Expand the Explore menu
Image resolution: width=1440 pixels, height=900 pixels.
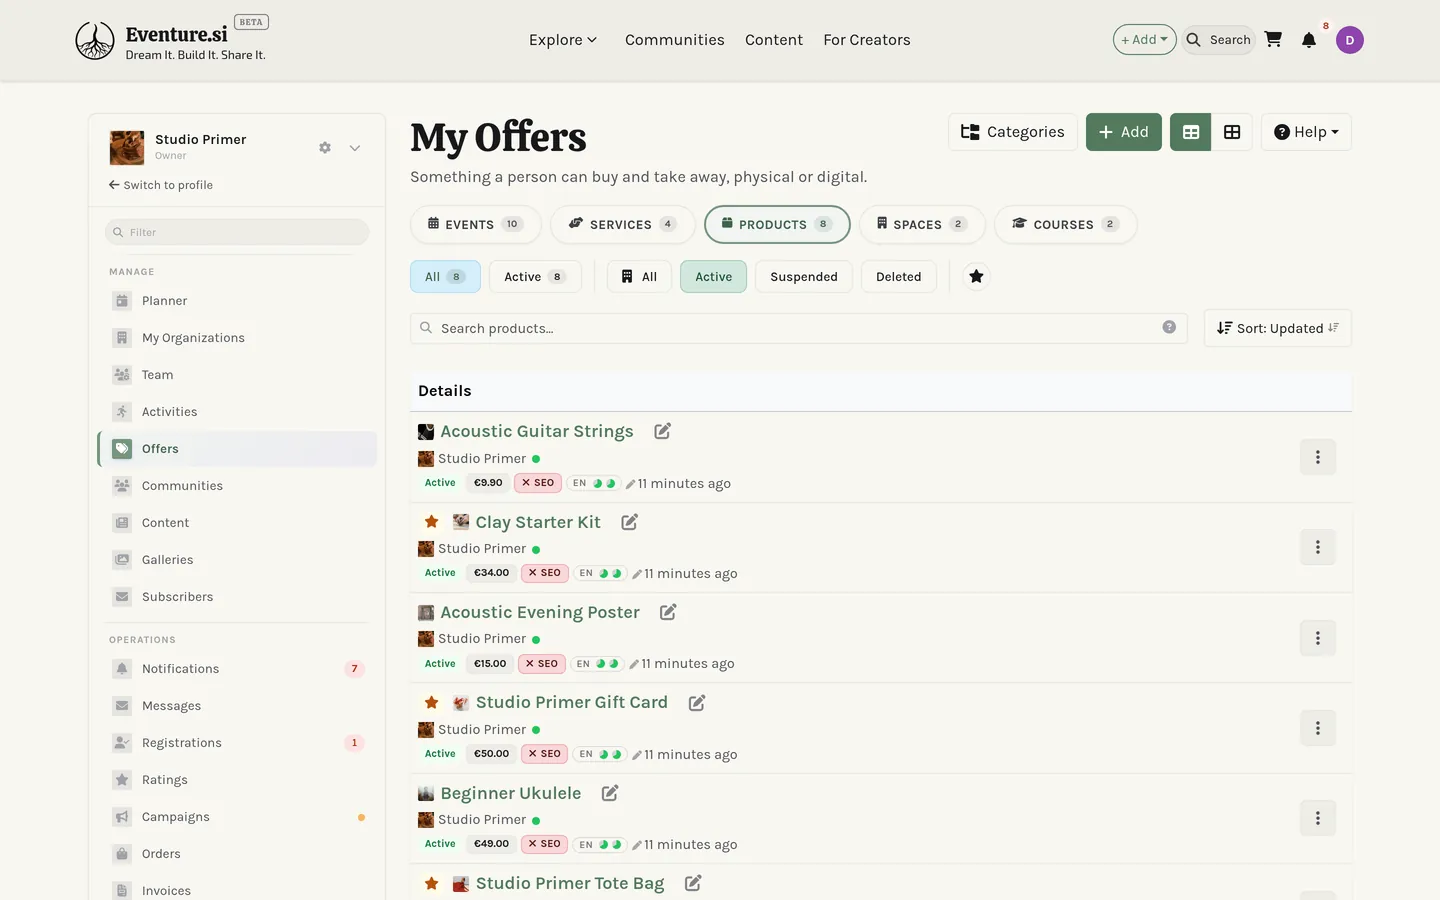pyautogui.click(x=563, y=40)
